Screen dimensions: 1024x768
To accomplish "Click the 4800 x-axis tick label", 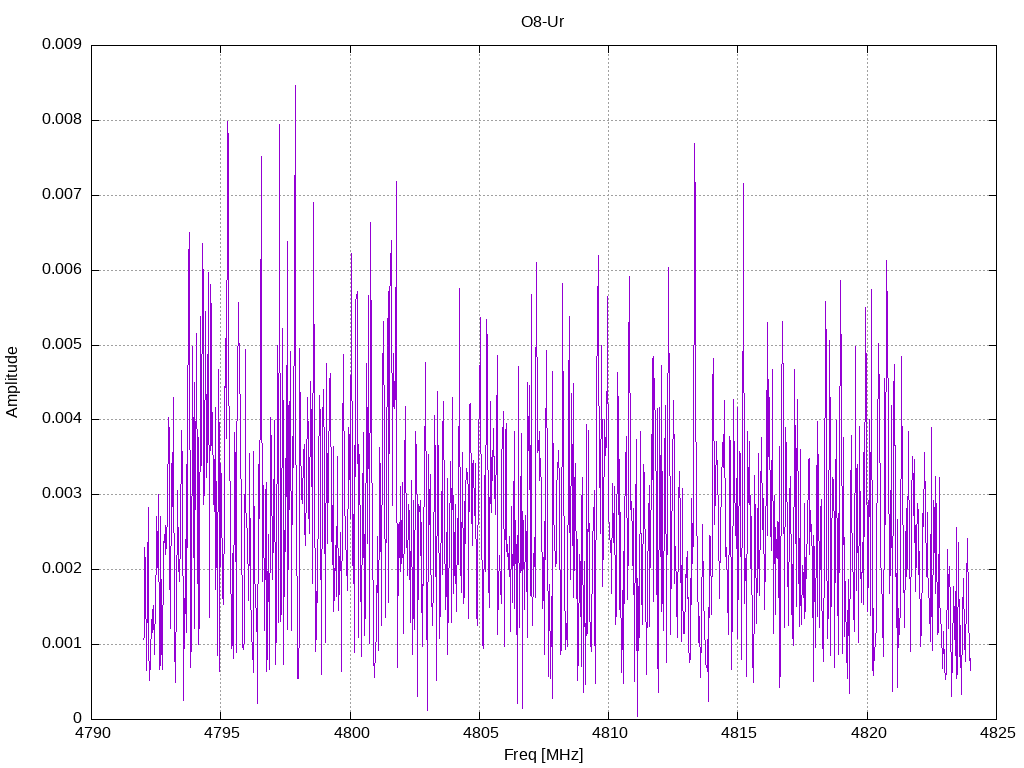I will coord(351,733).
